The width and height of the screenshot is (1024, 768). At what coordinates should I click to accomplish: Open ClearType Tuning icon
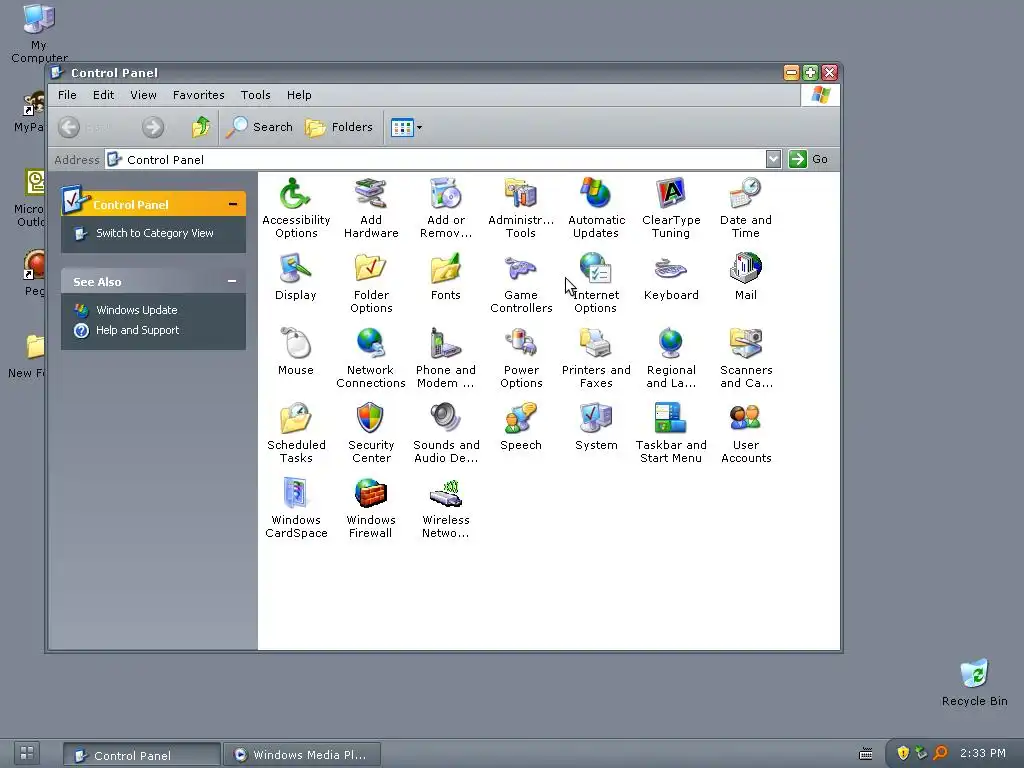[671, 208]
